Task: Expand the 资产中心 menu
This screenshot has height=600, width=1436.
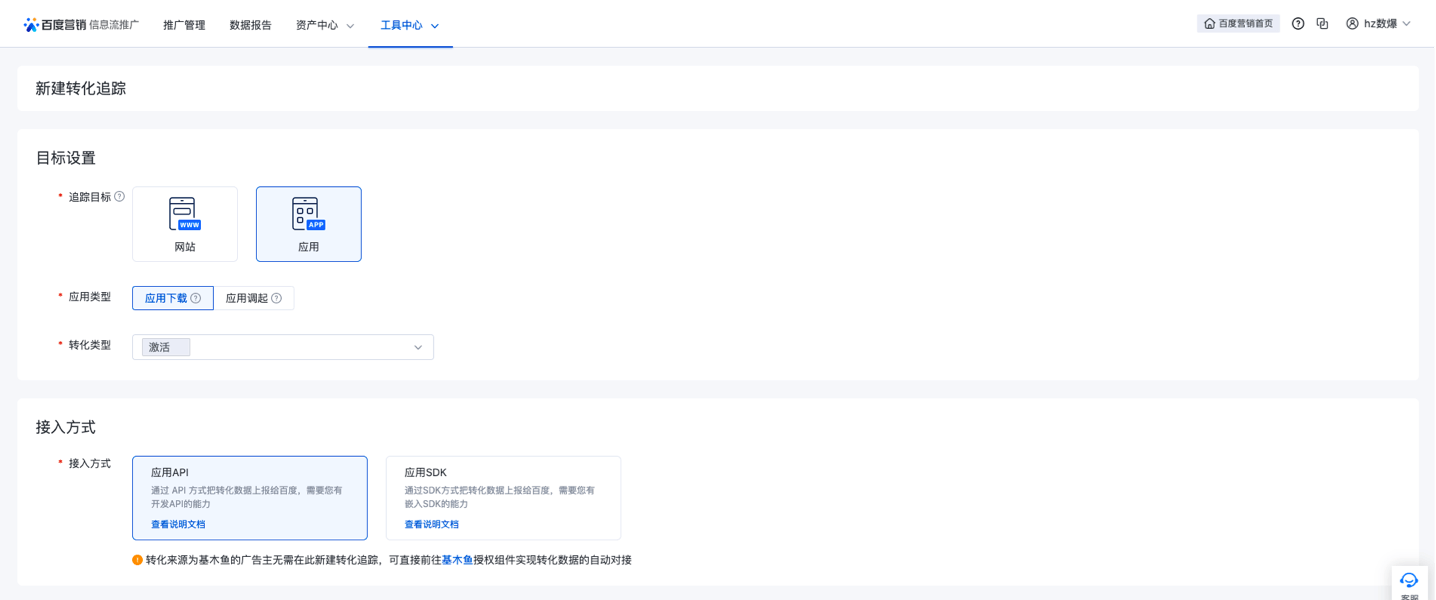Action: coord(325,25)
